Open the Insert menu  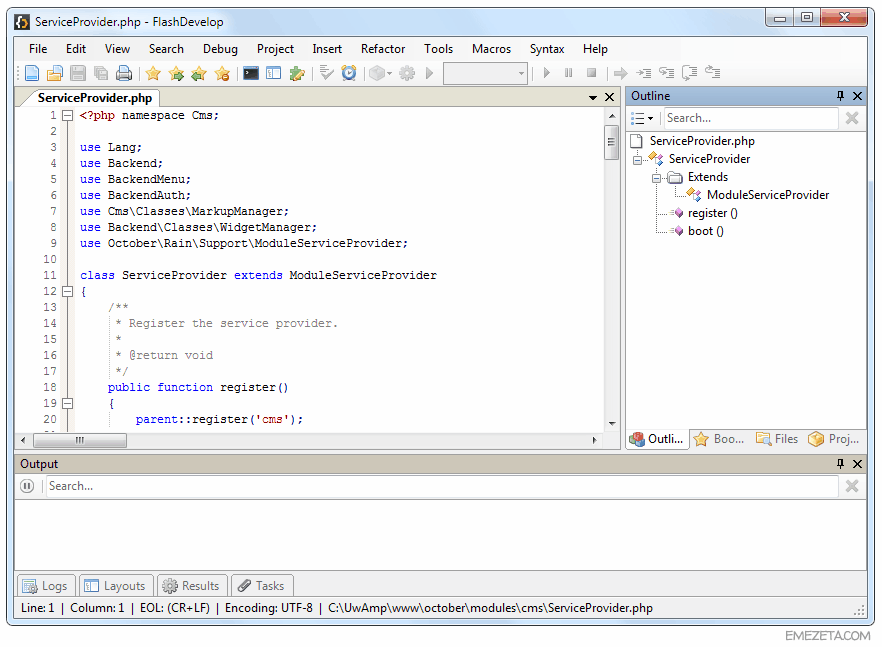click(x=327, y=49)
